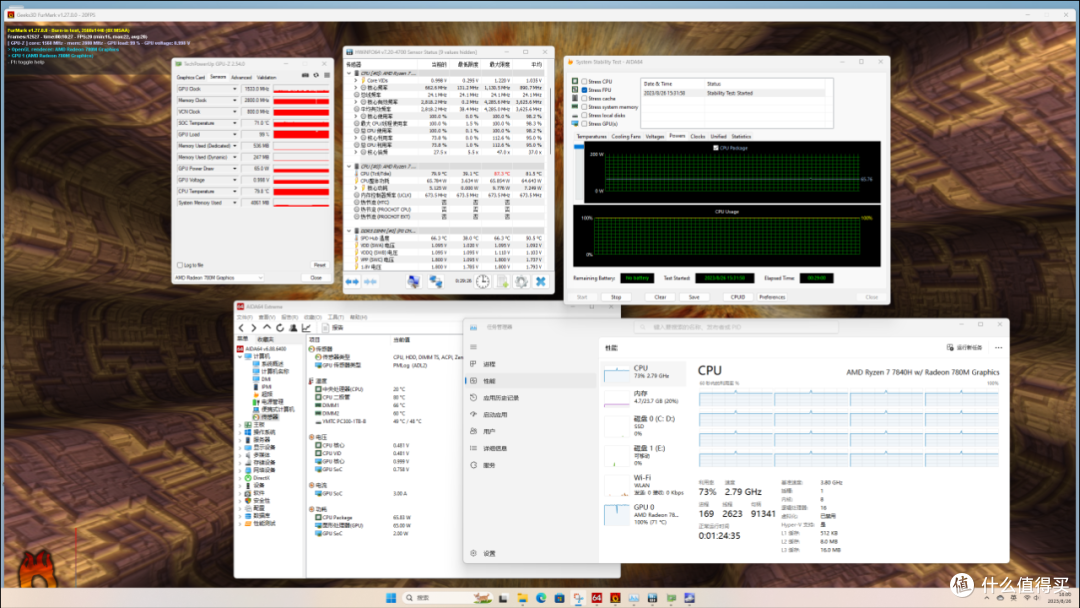Enable Stress GPU(s) checkbox
This screenshot has height=608, width=1080.
pyautogui.click(x=584, y=124)
